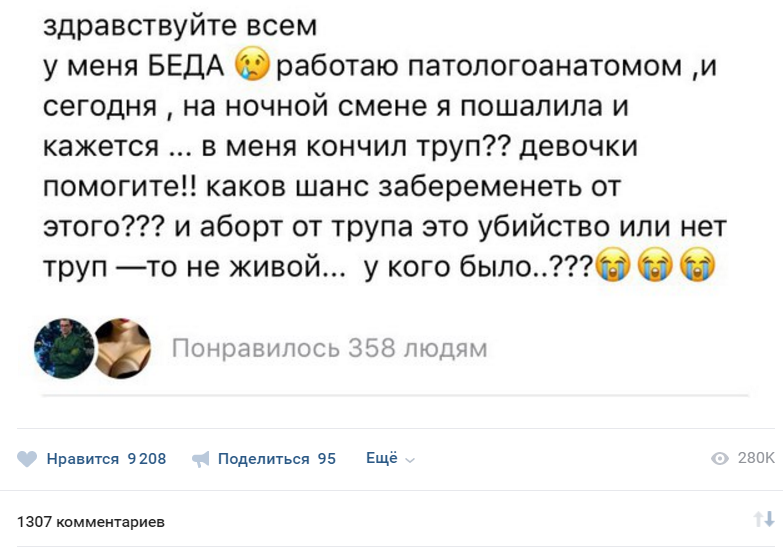Open the avatar of man in green jacket

[64, 348]
